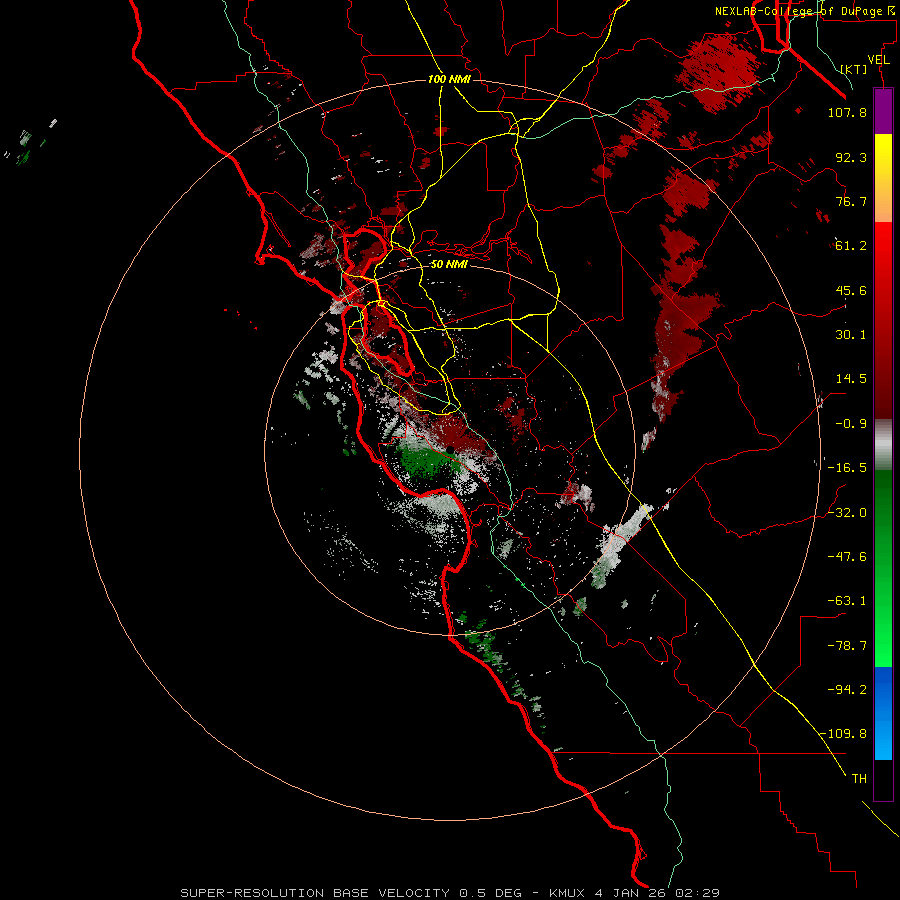Click the 76.7 scale value
900x900 pixels.
click(x=851, y=201)
